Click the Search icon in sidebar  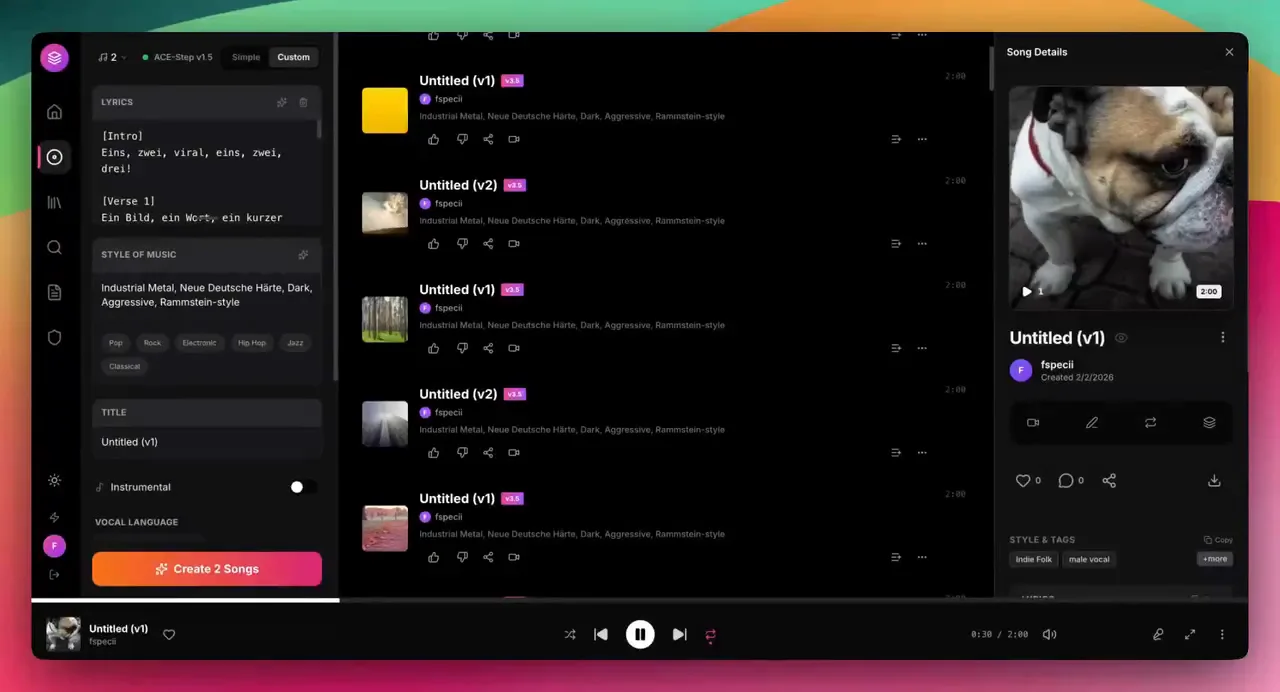(x=55, y=247)
